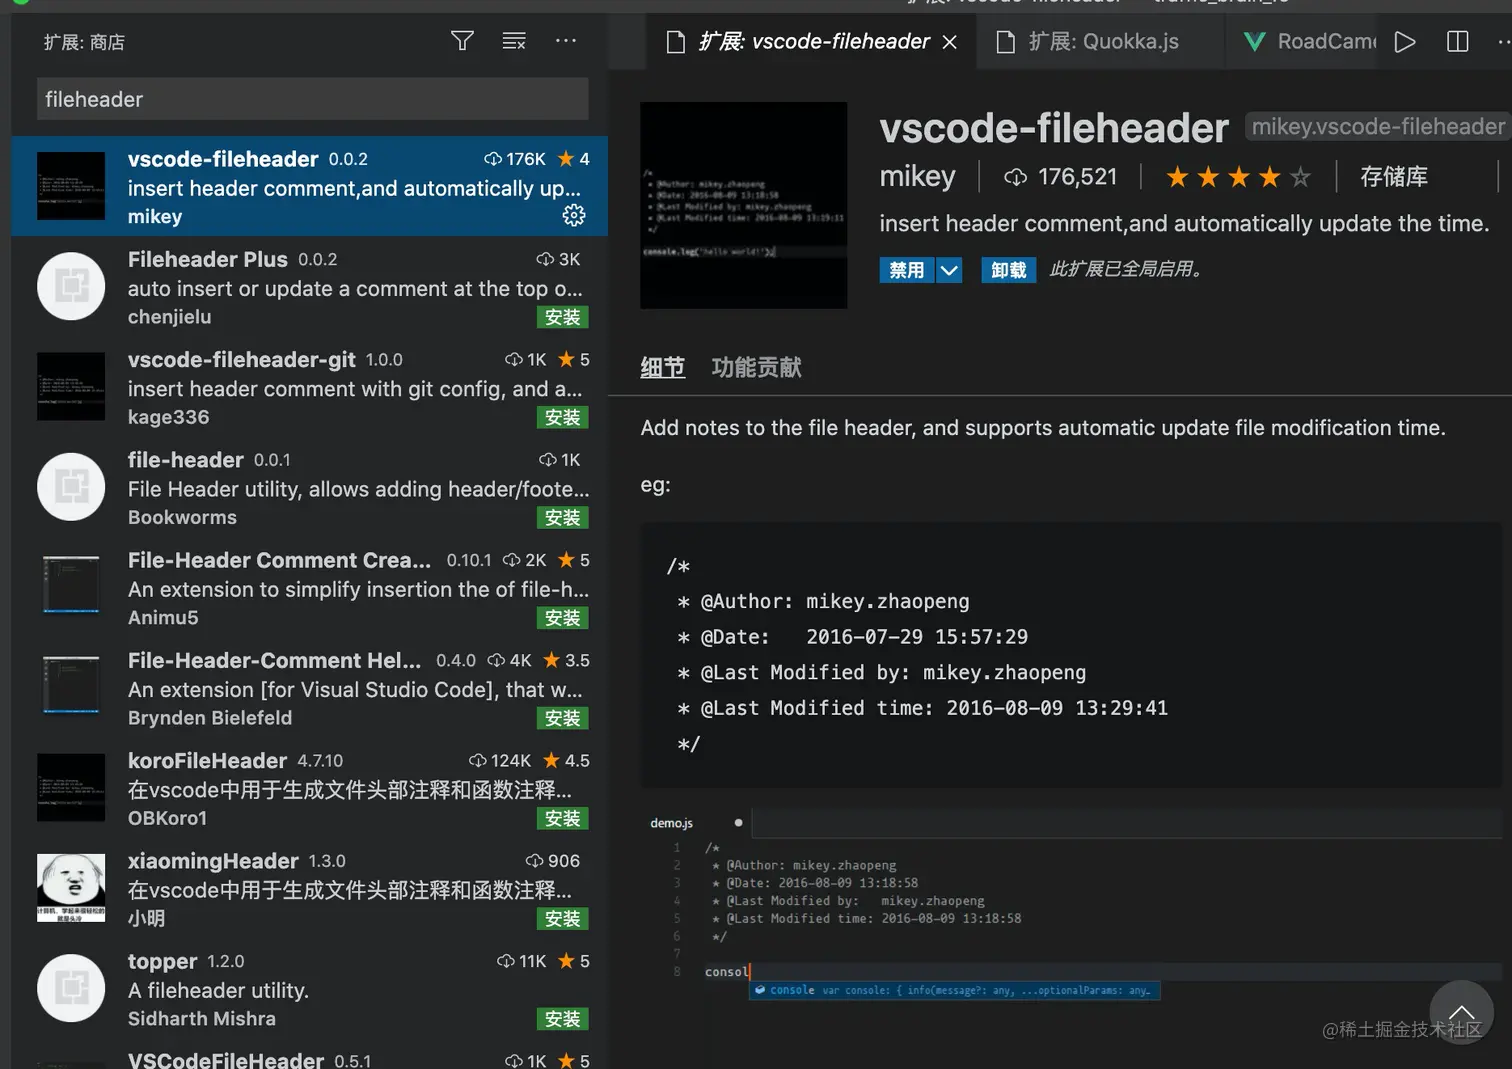Click the mikey publisher name link
The image size is (1512, 1069).
(x=917, y=177)
